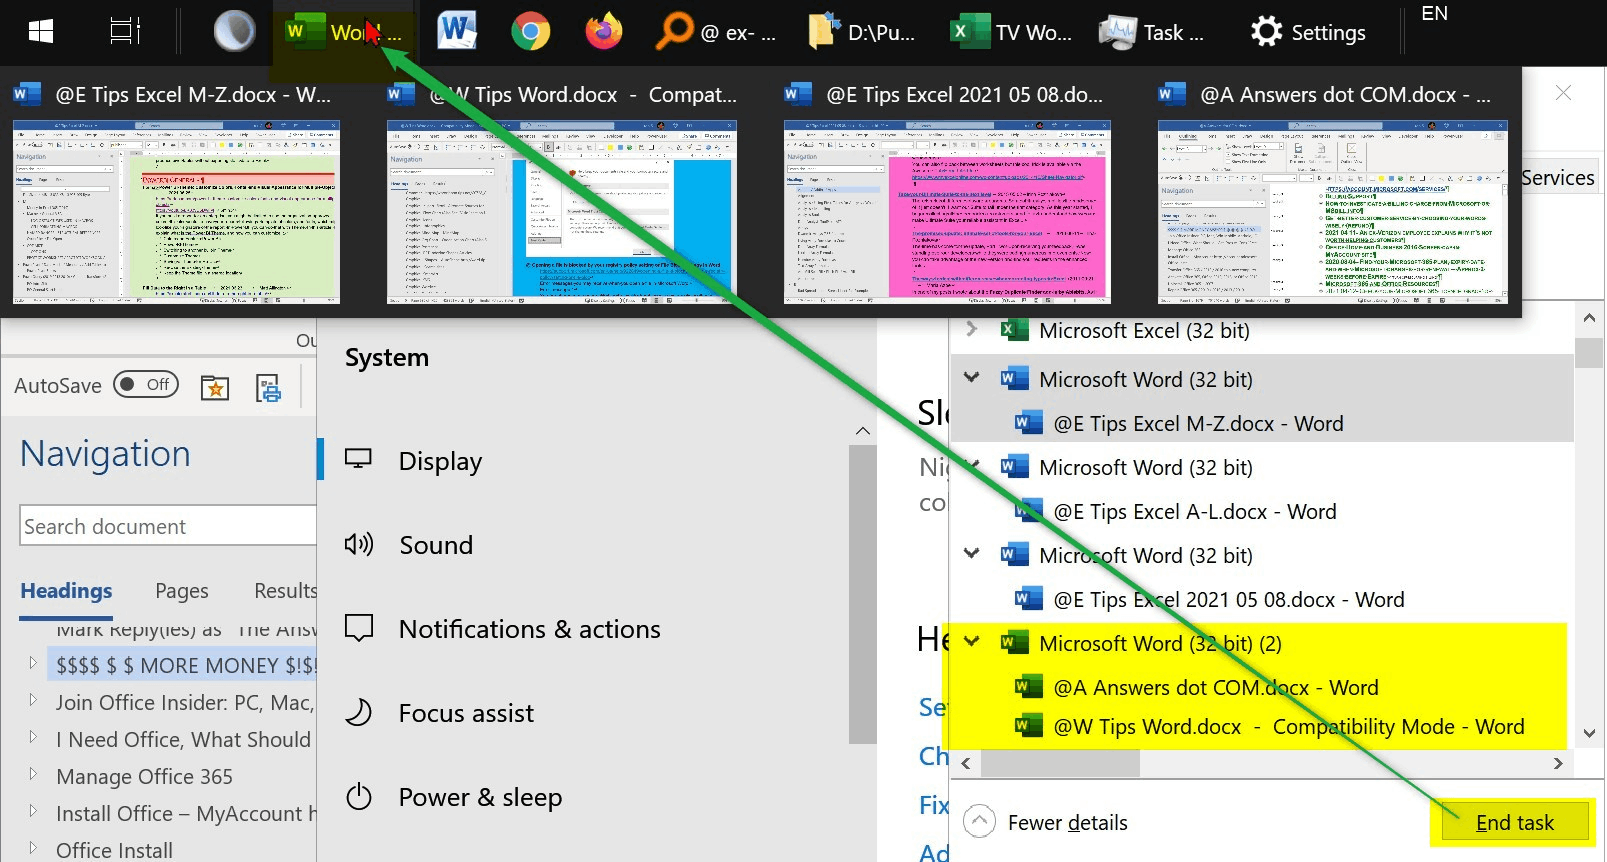
Task: Collapse the Microsoft Word (32 bit) (2) group
Action: (x=971, y=642)
